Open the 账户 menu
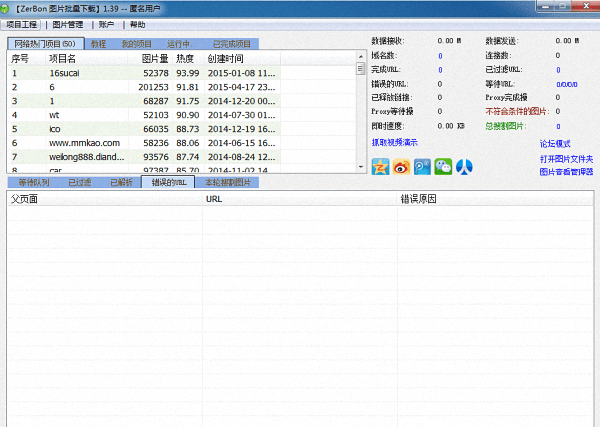The width and height of the screenshot is (600, 427). coord(106,24)
